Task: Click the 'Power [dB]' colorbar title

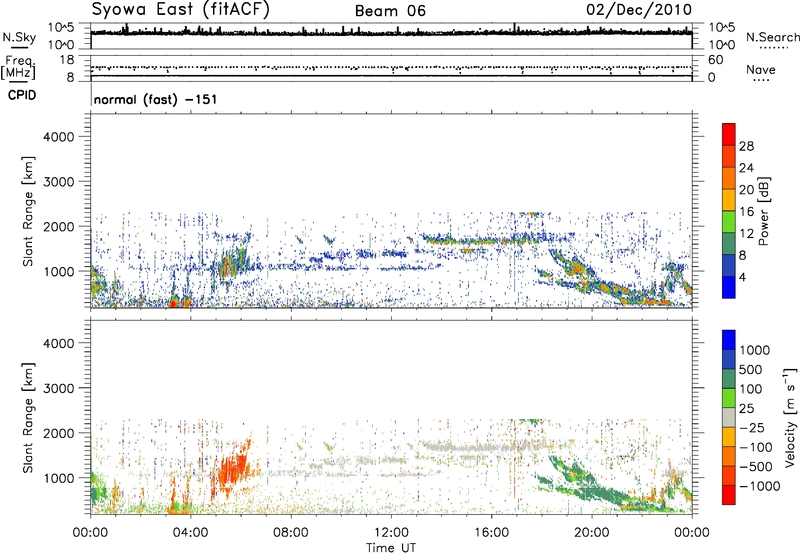Action: coord(763,211)
